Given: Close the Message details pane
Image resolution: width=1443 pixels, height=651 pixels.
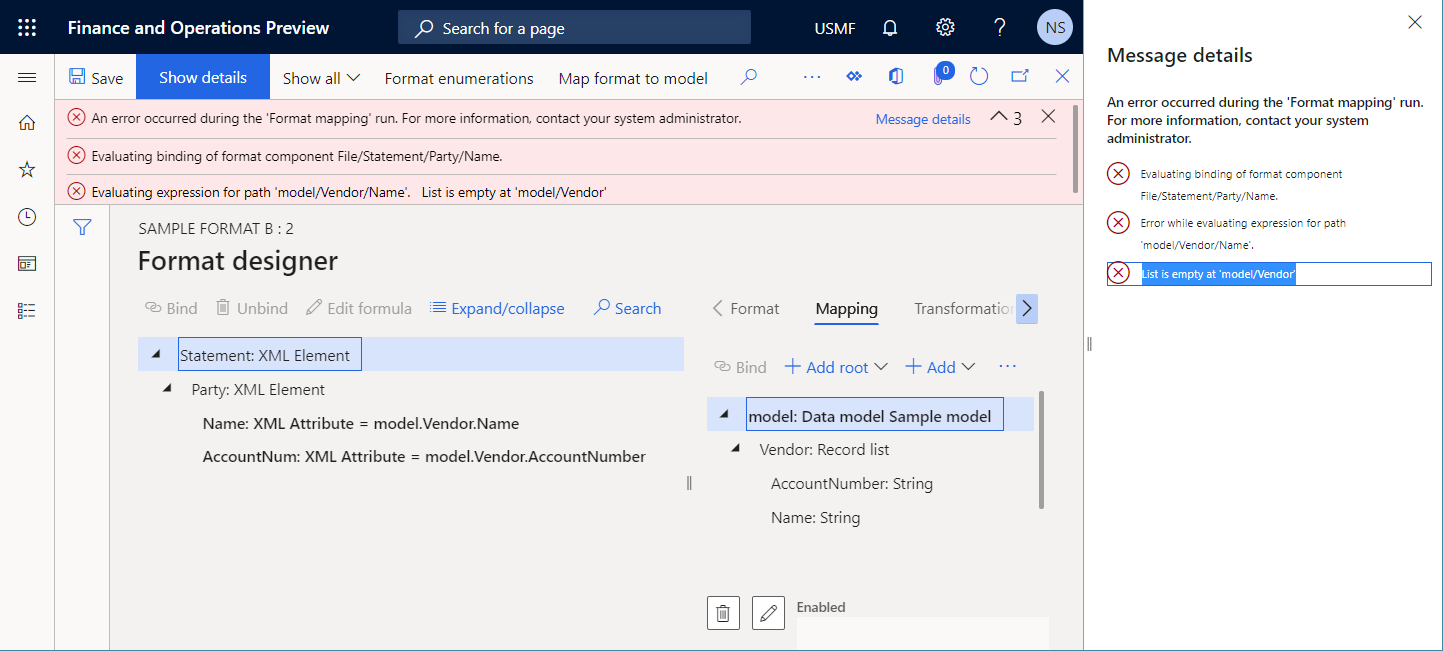Looking at the screenshot, I should (x=1415, y=22).
